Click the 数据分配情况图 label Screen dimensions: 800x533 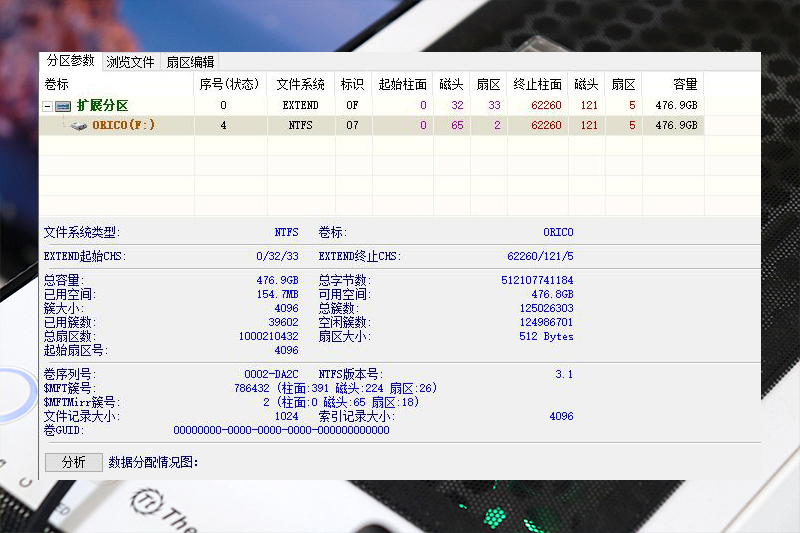153,462
